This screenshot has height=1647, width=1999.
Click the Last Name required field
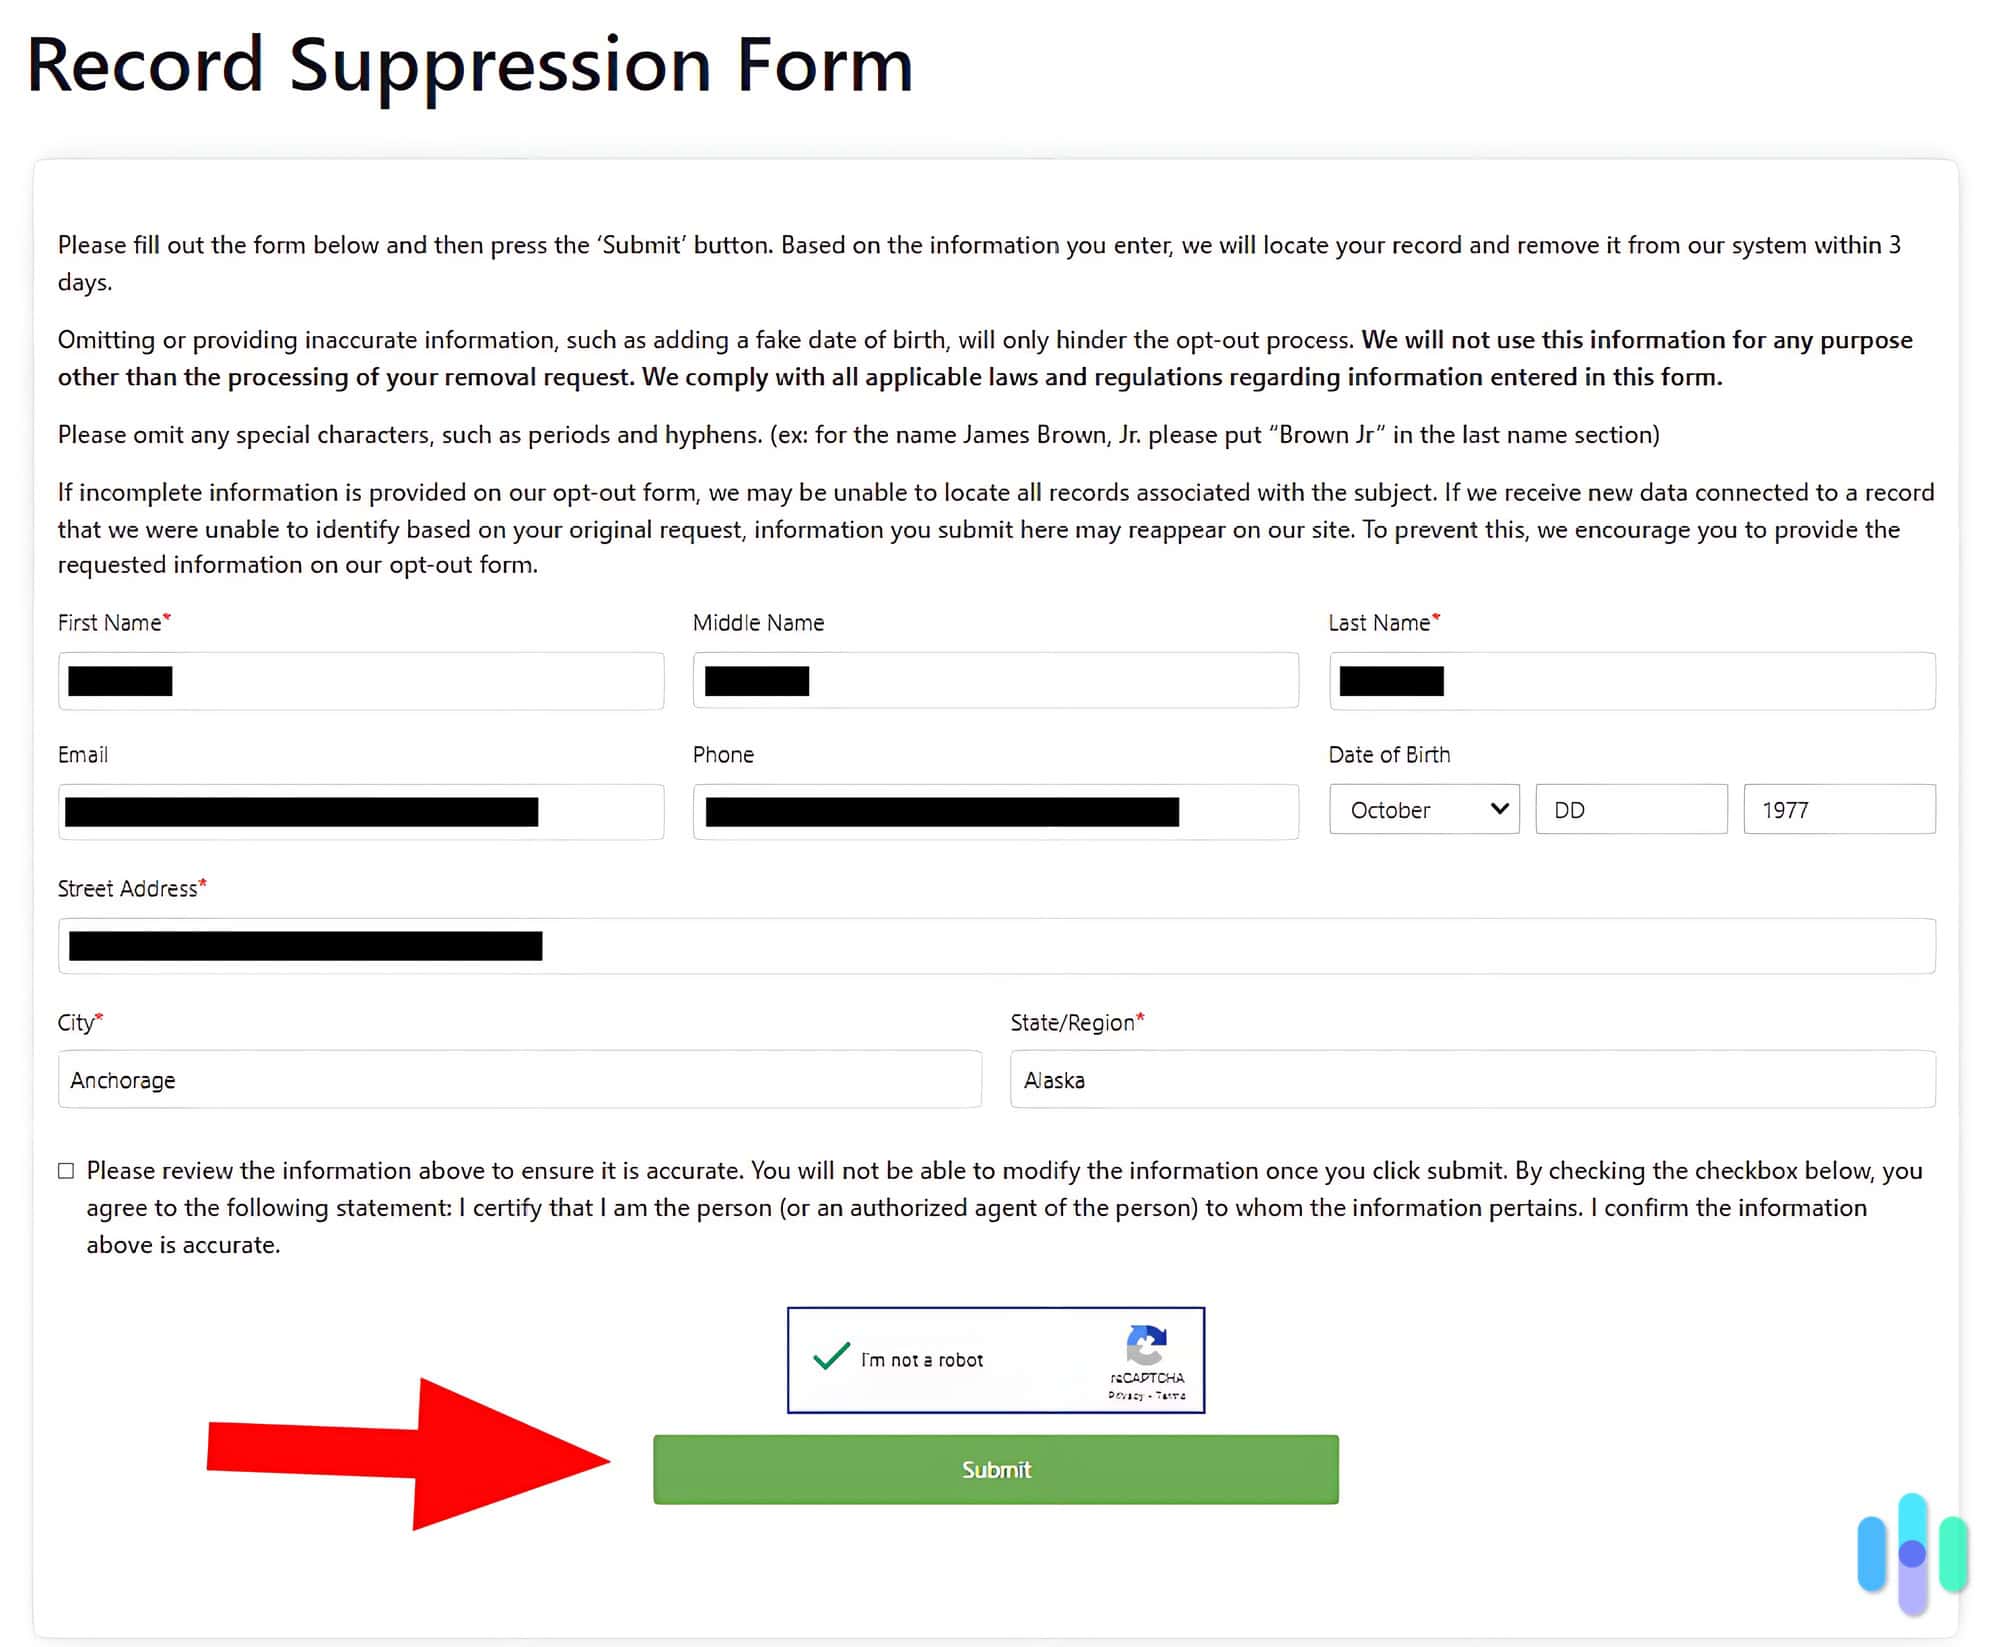coord(1631,681)
